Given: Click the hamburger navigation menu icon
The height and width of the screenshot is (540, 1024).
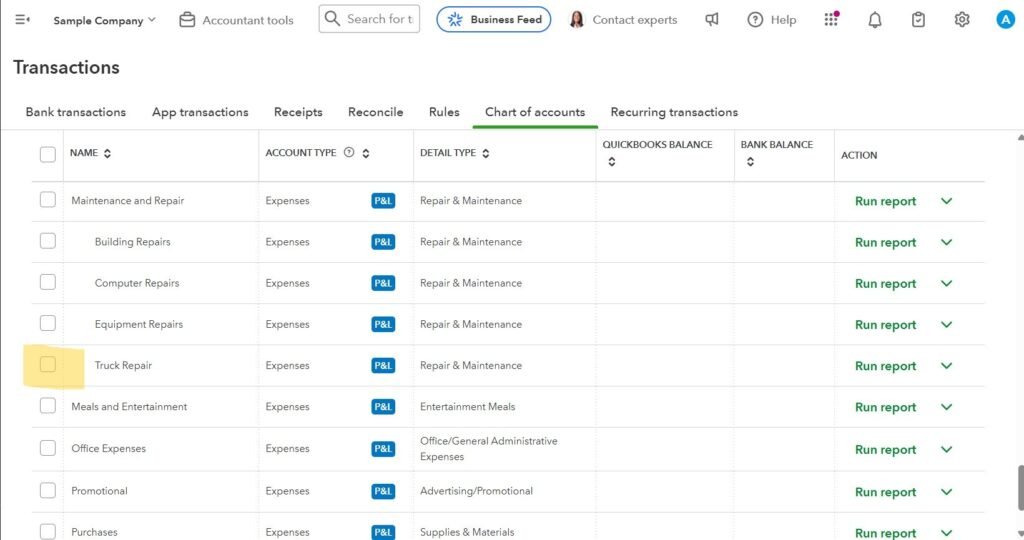Looking at the screenshot, I should 22,20.
